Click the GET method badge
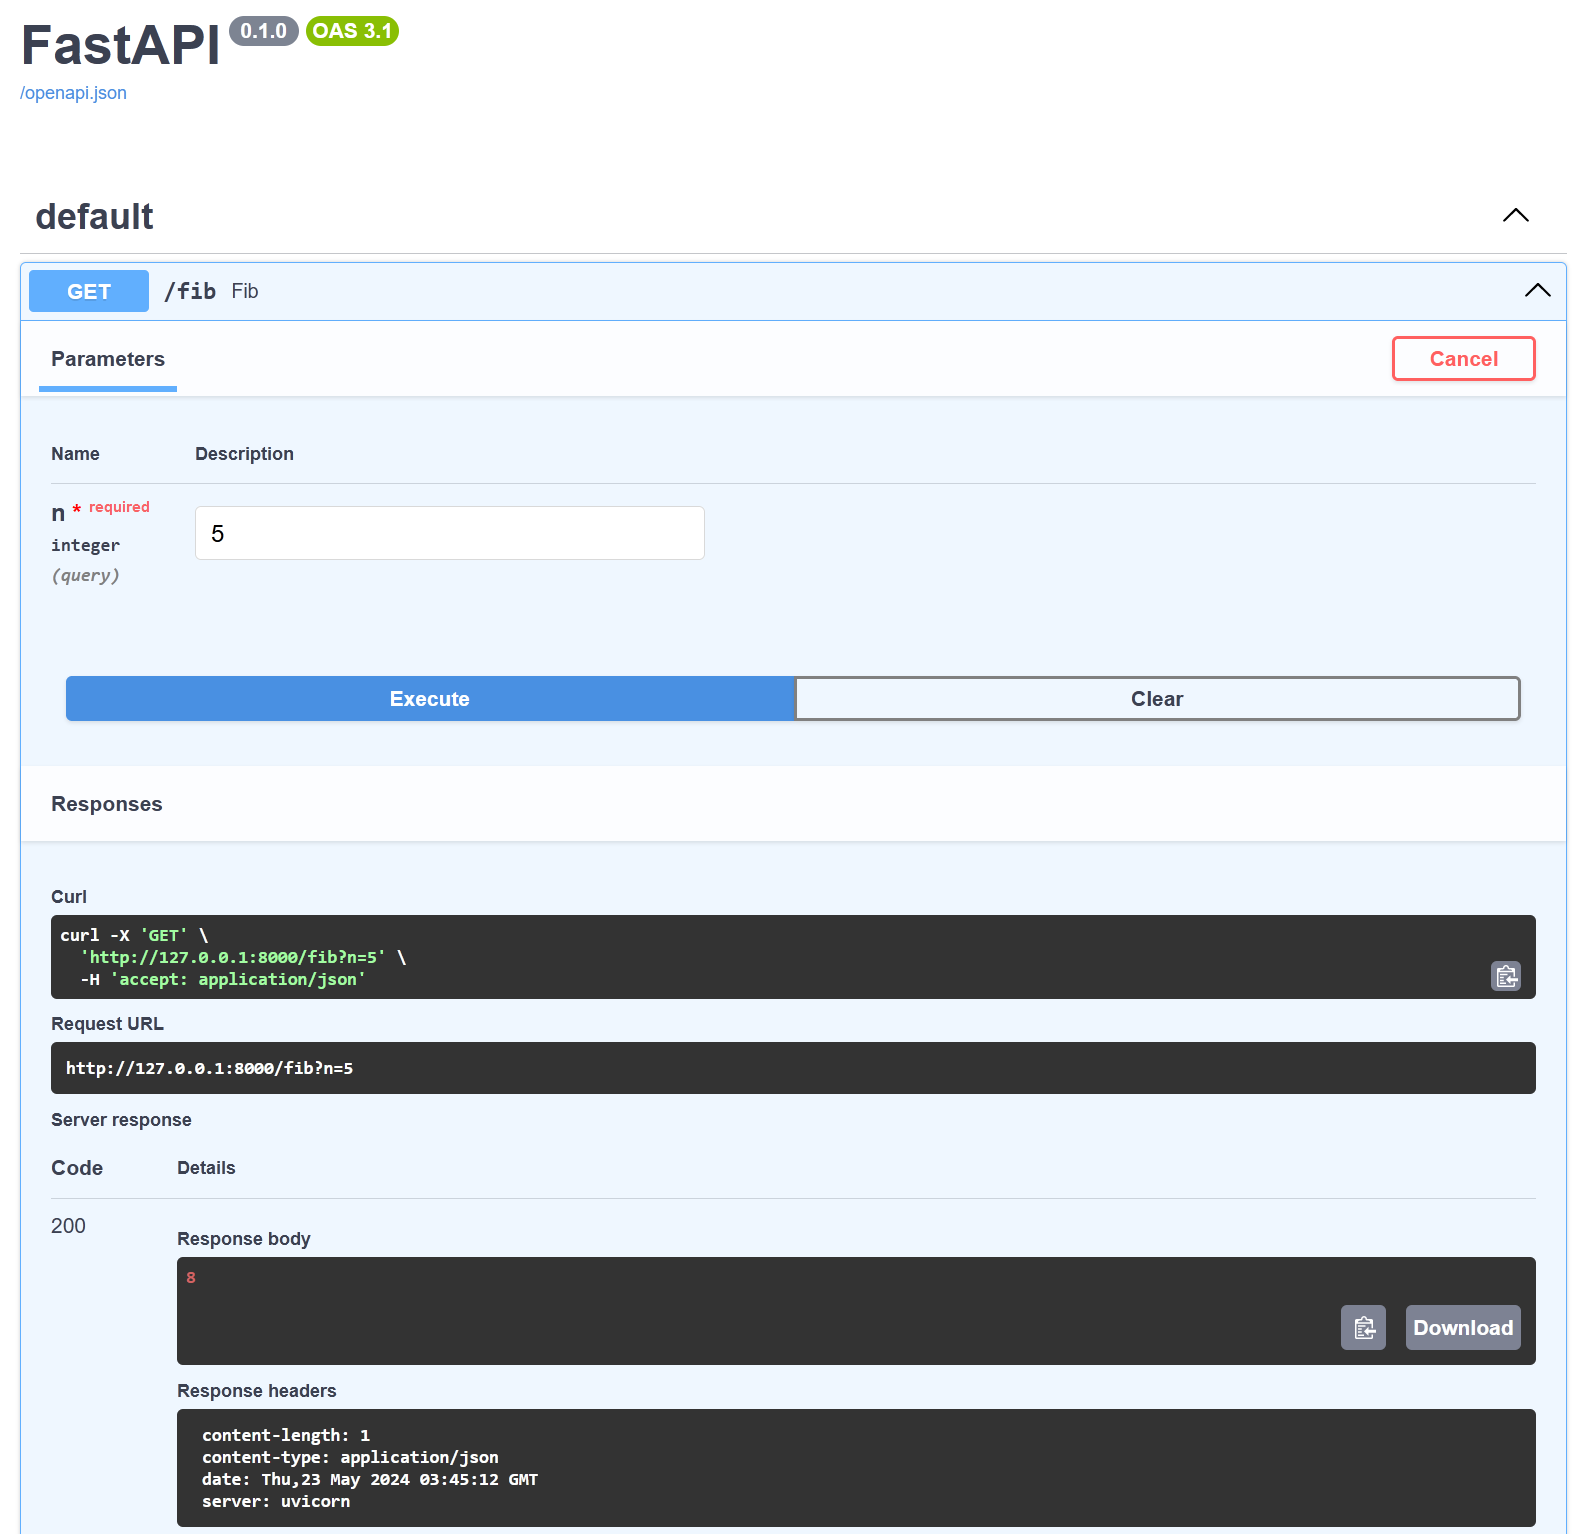Image resolution: width=1584 pixels, height=1534 pixels. pyautogui.click(x=89, y=291)
